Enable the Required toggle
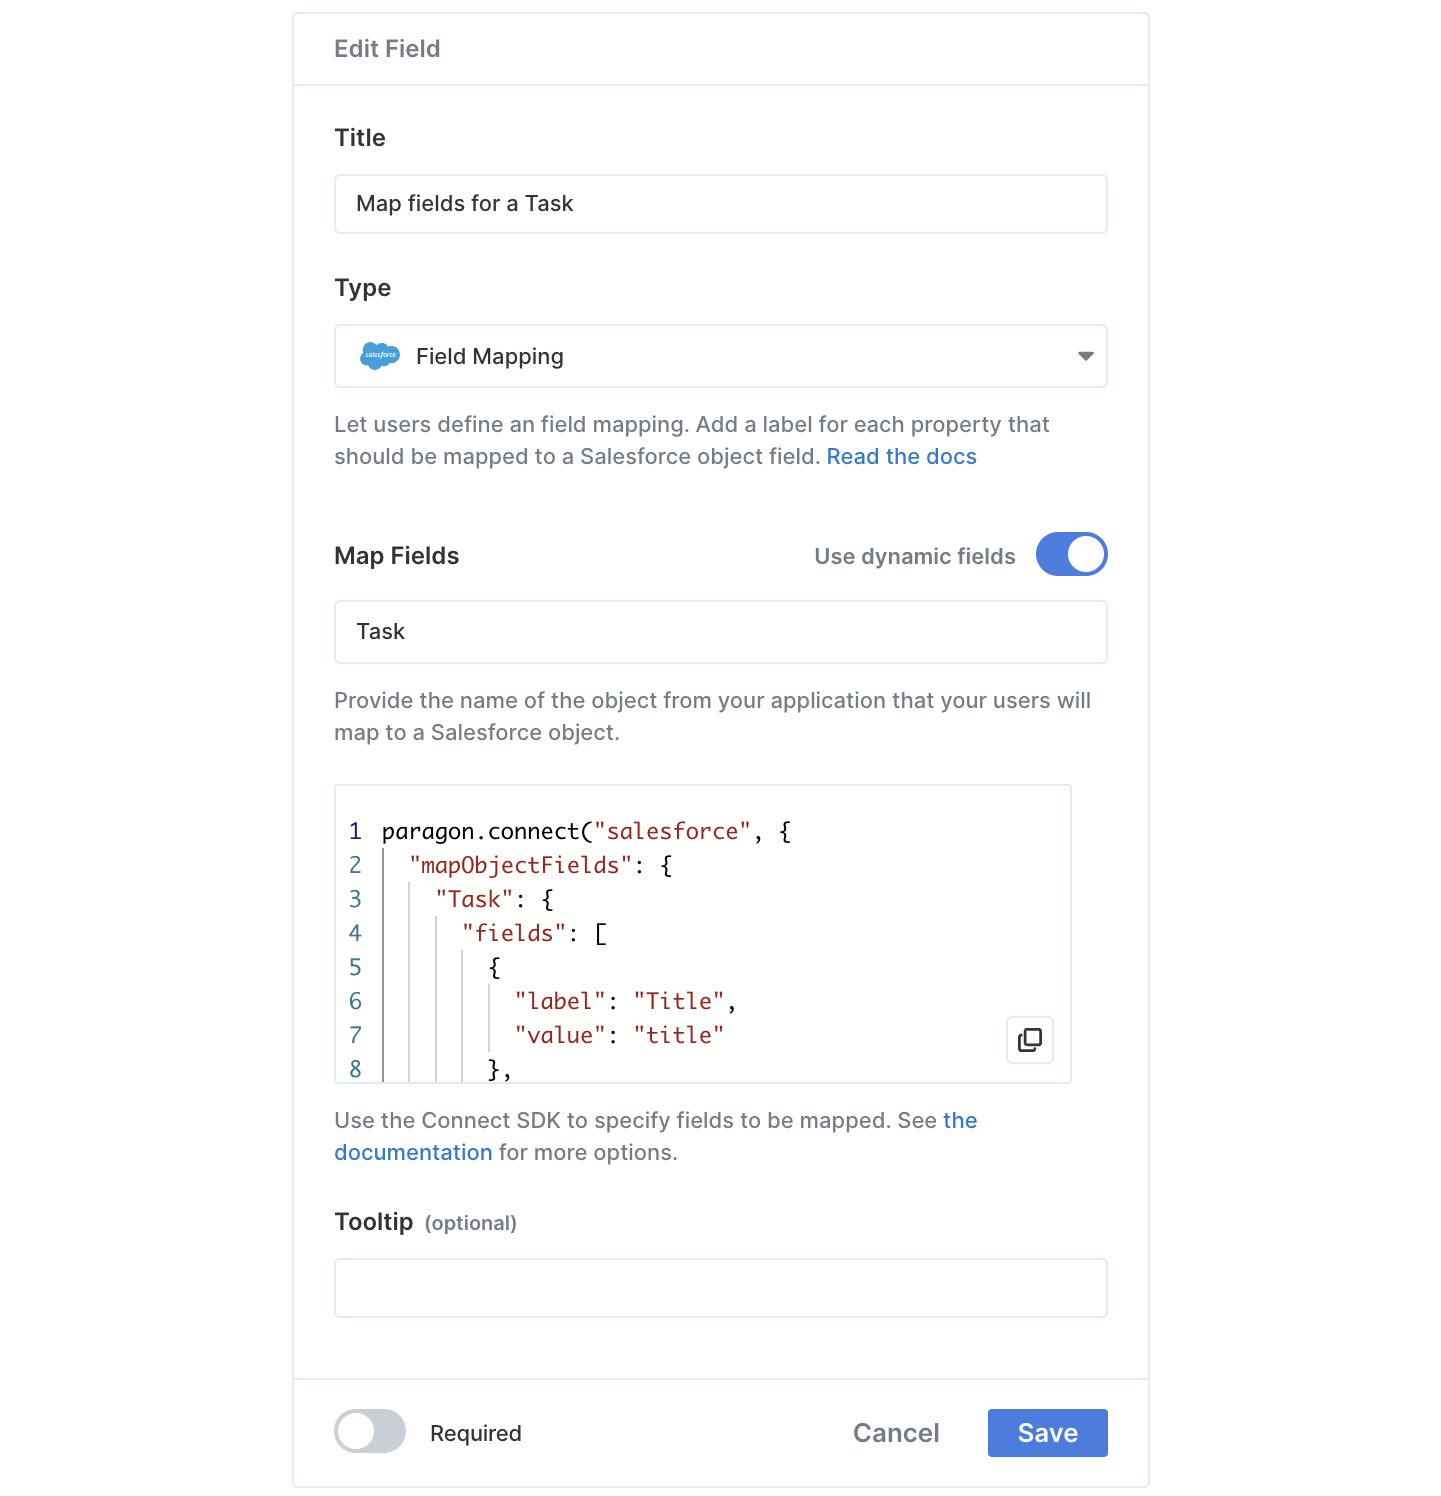 point(370,1431)
